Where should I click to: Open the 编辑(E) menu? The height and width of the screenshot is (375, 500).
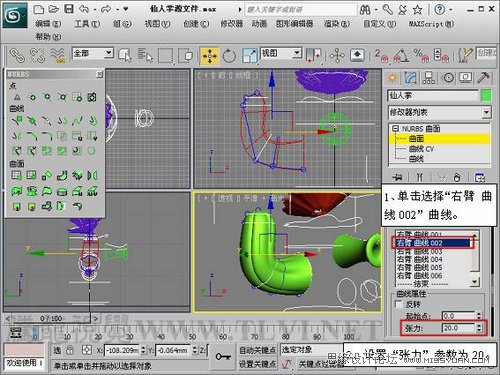click(48, 24)
